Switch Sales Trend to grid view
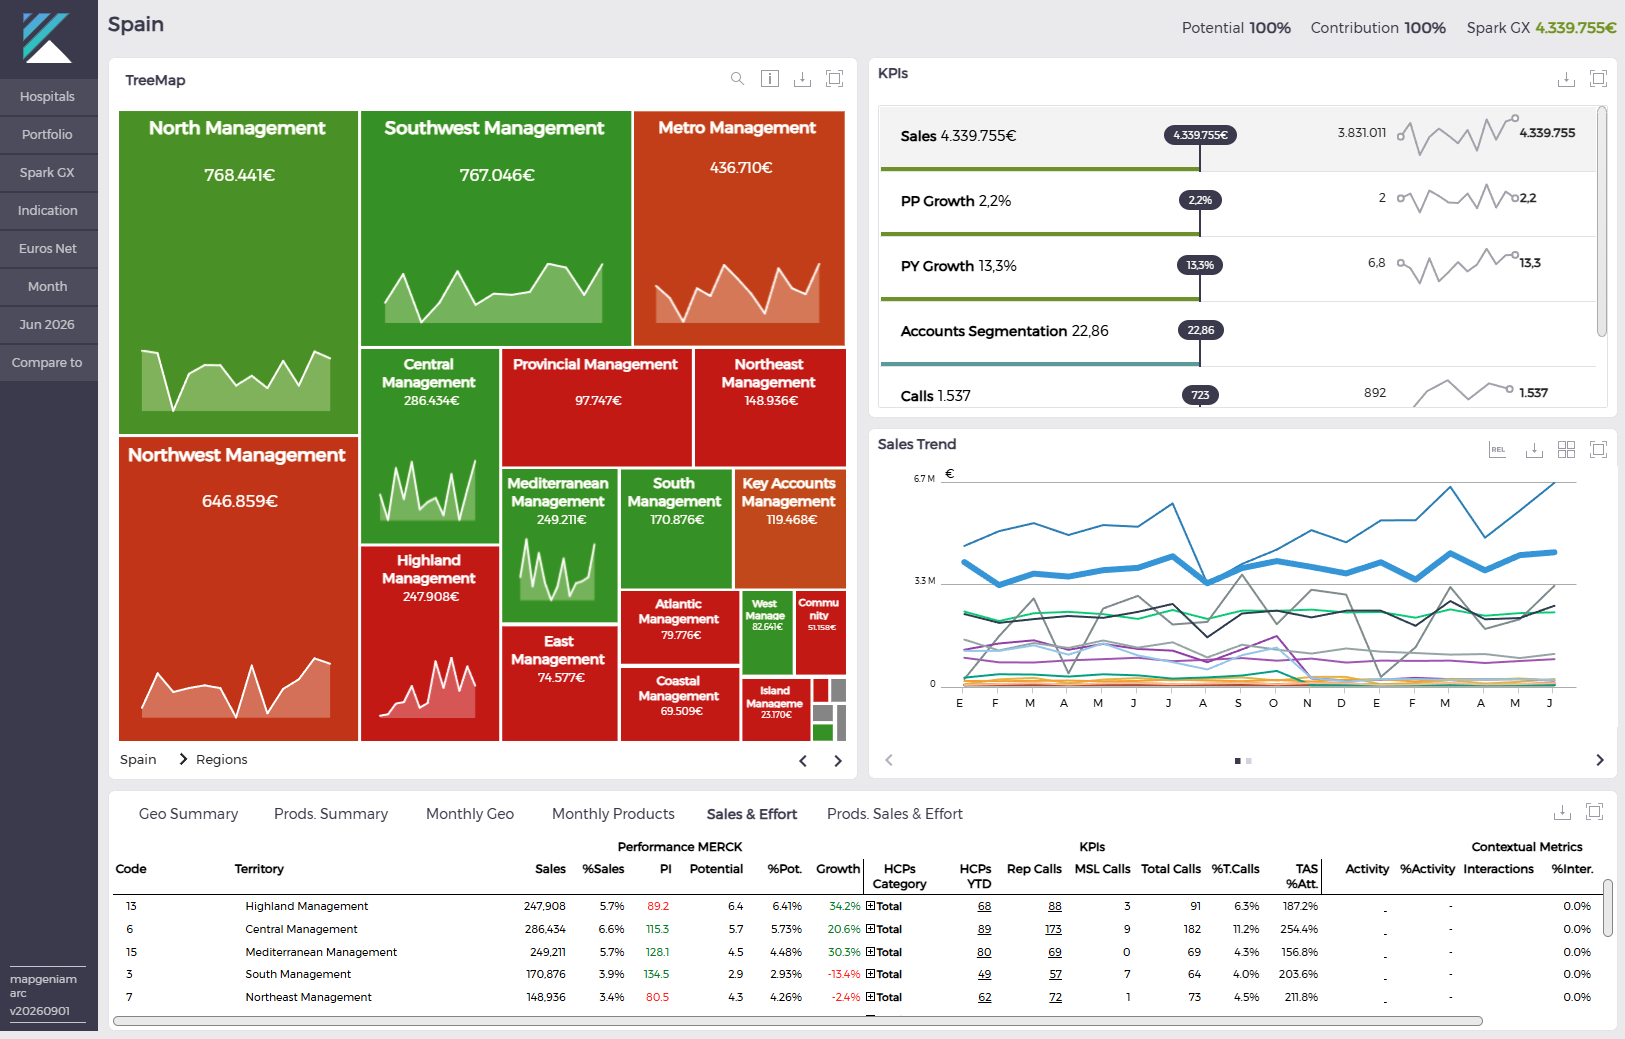 1566,450
